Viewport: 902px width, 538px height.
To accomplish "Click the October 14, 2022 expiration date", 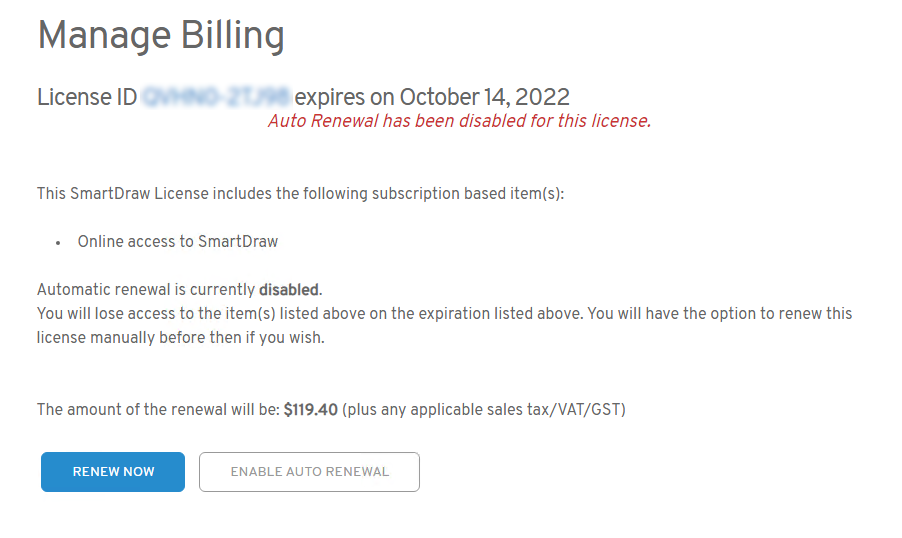I will pyautogui.click(x=485, y=97).
